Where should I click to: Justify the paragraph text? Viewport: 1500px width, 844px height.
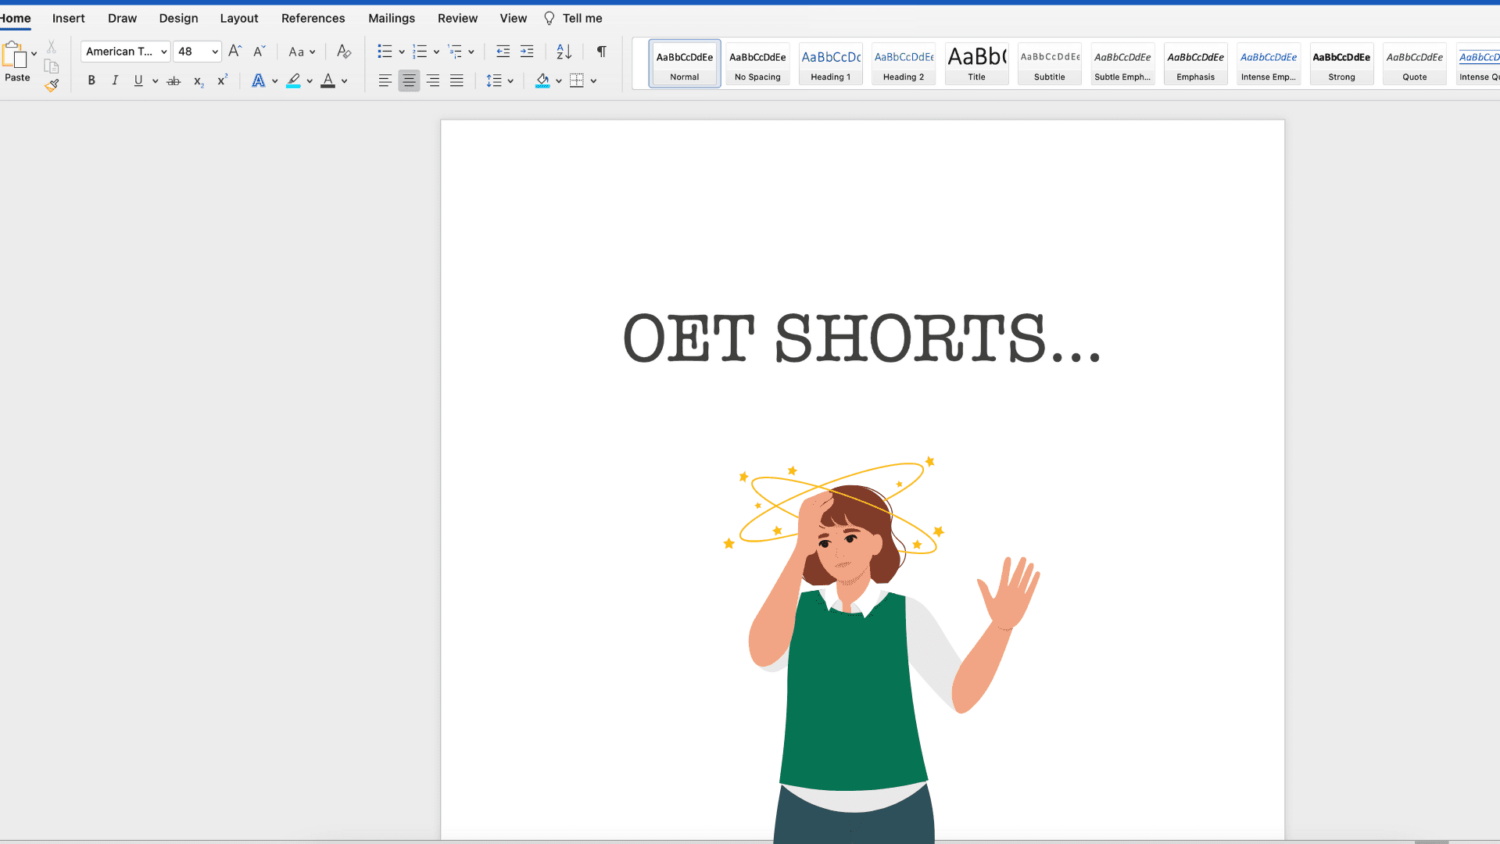(457, 81)
